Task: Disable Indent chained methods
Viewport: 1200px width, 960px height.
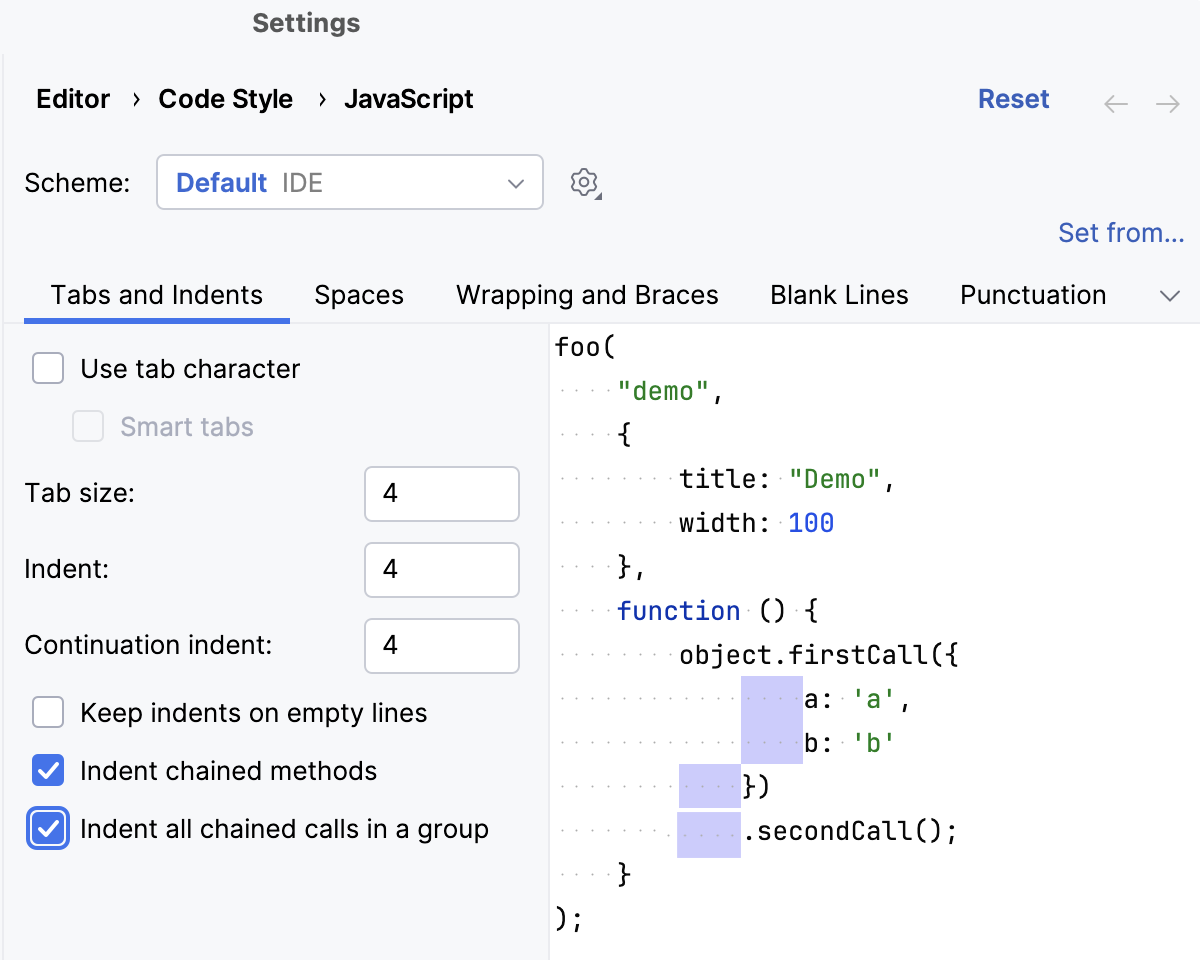Action: [x=48, y=770]
